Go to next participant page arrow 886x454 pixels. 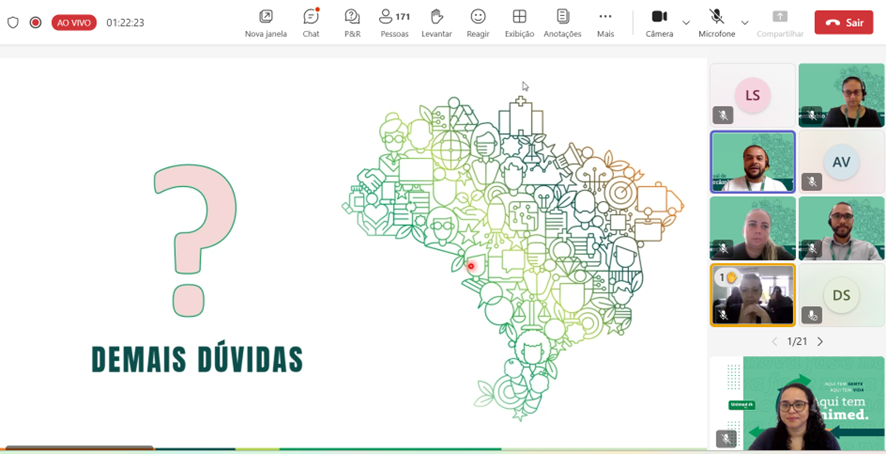click(x=820, y=342)
